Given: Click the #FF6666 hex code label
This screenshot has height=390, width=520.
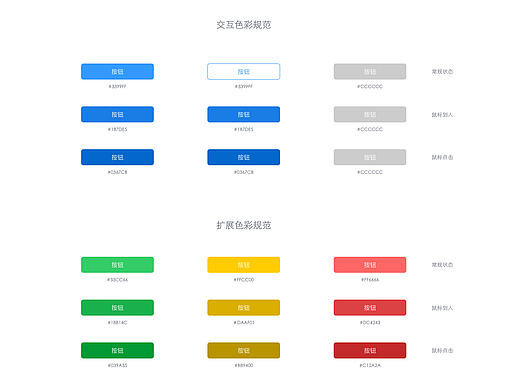Looking at the screenshot, I should (x=370, y=280).
